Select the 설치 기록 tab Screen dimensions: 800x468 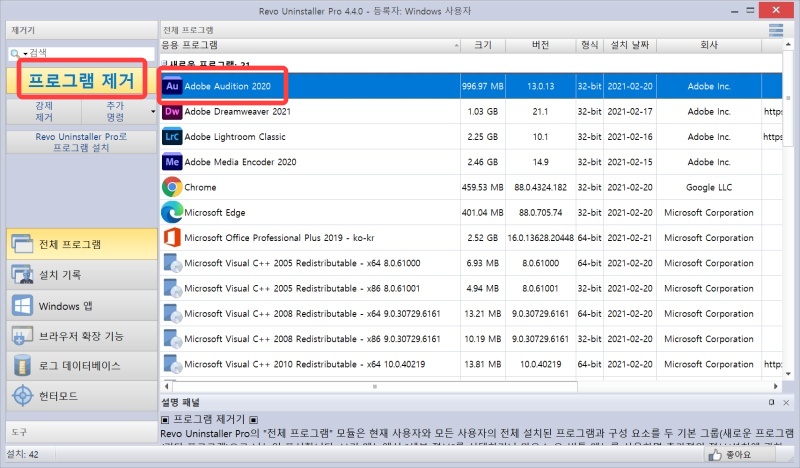[x=82, y=275]
